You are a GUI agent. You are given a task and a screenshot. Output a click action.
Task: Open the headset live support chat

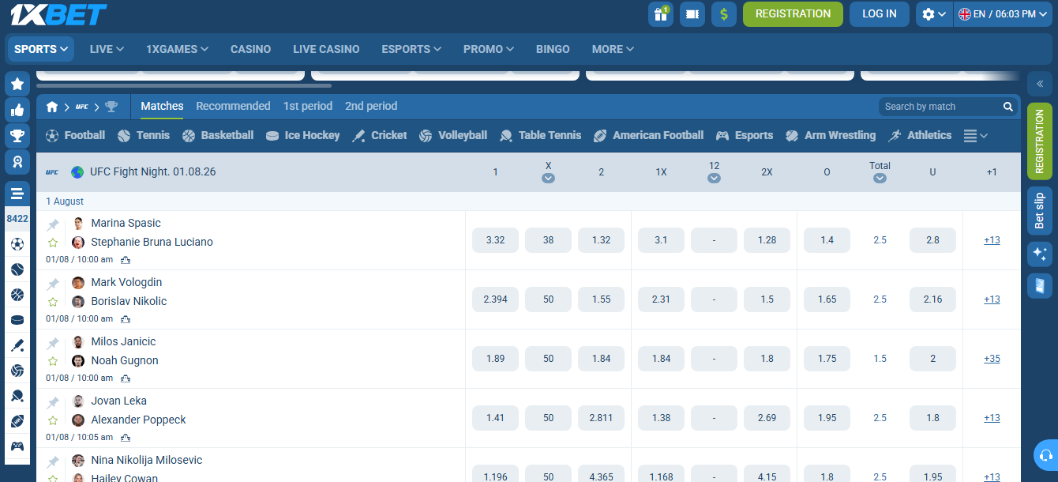pos(1047,454)
